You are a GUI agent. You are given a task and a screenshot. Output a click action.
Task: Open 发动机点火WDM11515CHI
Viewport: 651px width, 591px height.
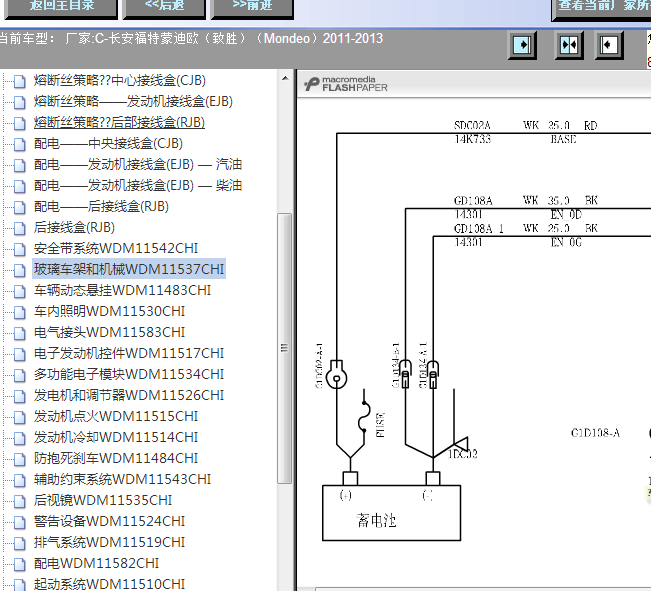click(x=116, y=416)
